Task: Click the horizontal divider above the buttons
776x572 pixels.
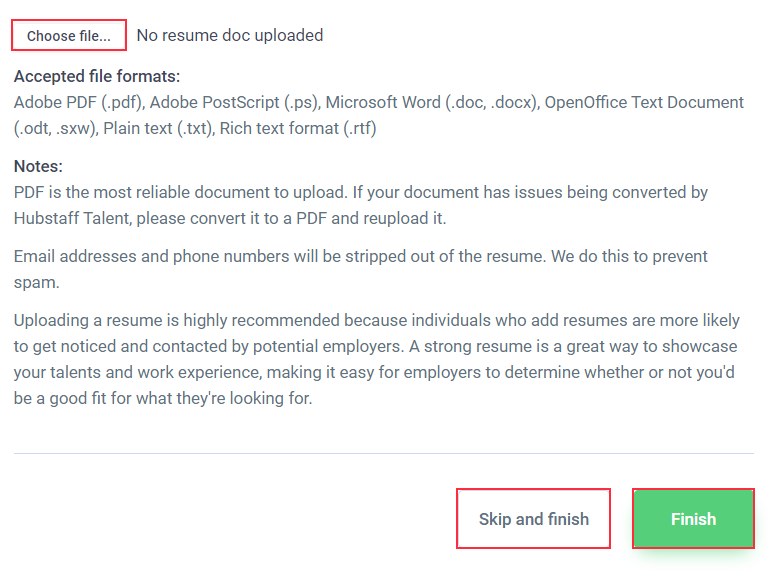Action: point(384,453)
